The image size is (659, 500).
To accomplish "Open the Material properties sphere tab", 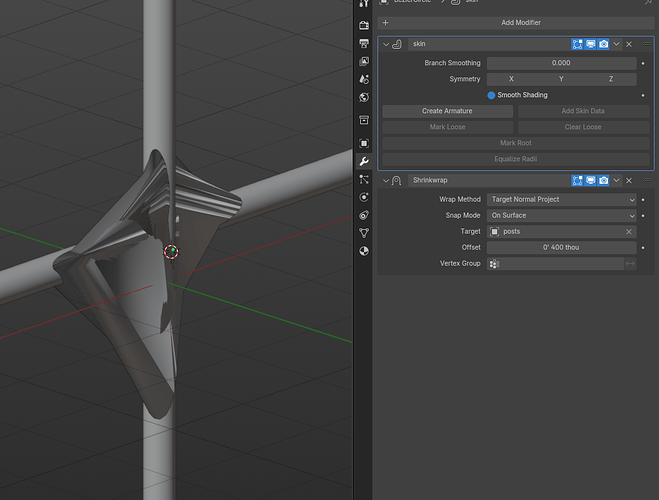I will click(364, 251).
